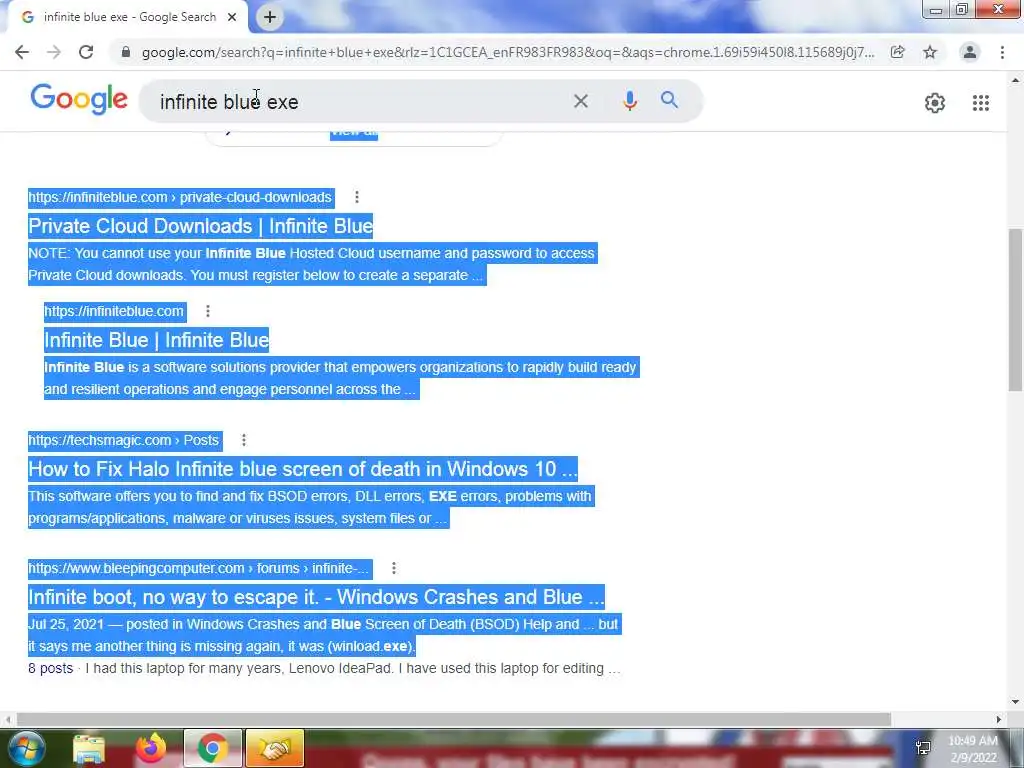Open the Chrome profile avatar
The width and height of the screenshot is (1024, 768).
click(x=970, y=52)
